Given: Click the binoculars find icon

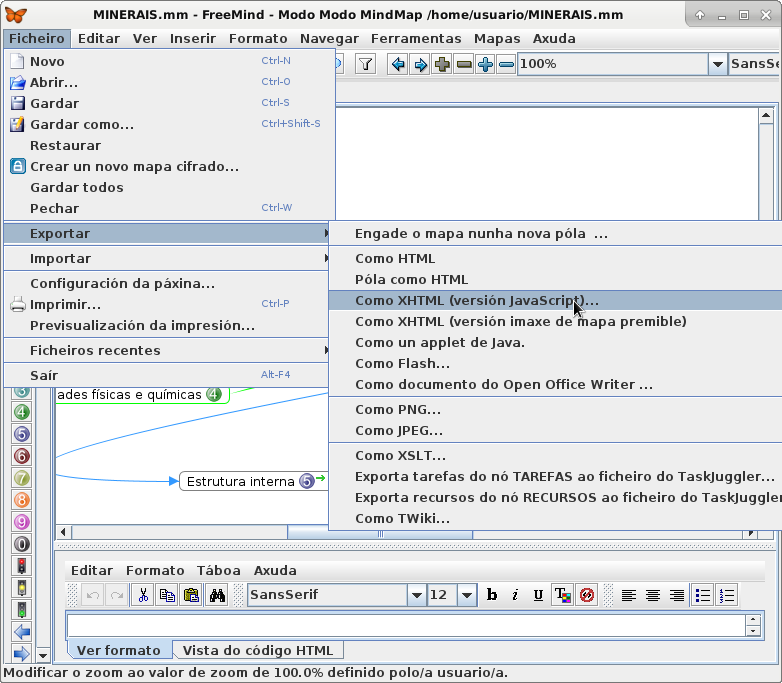Looking at the screenshot, I should point(217,595).
